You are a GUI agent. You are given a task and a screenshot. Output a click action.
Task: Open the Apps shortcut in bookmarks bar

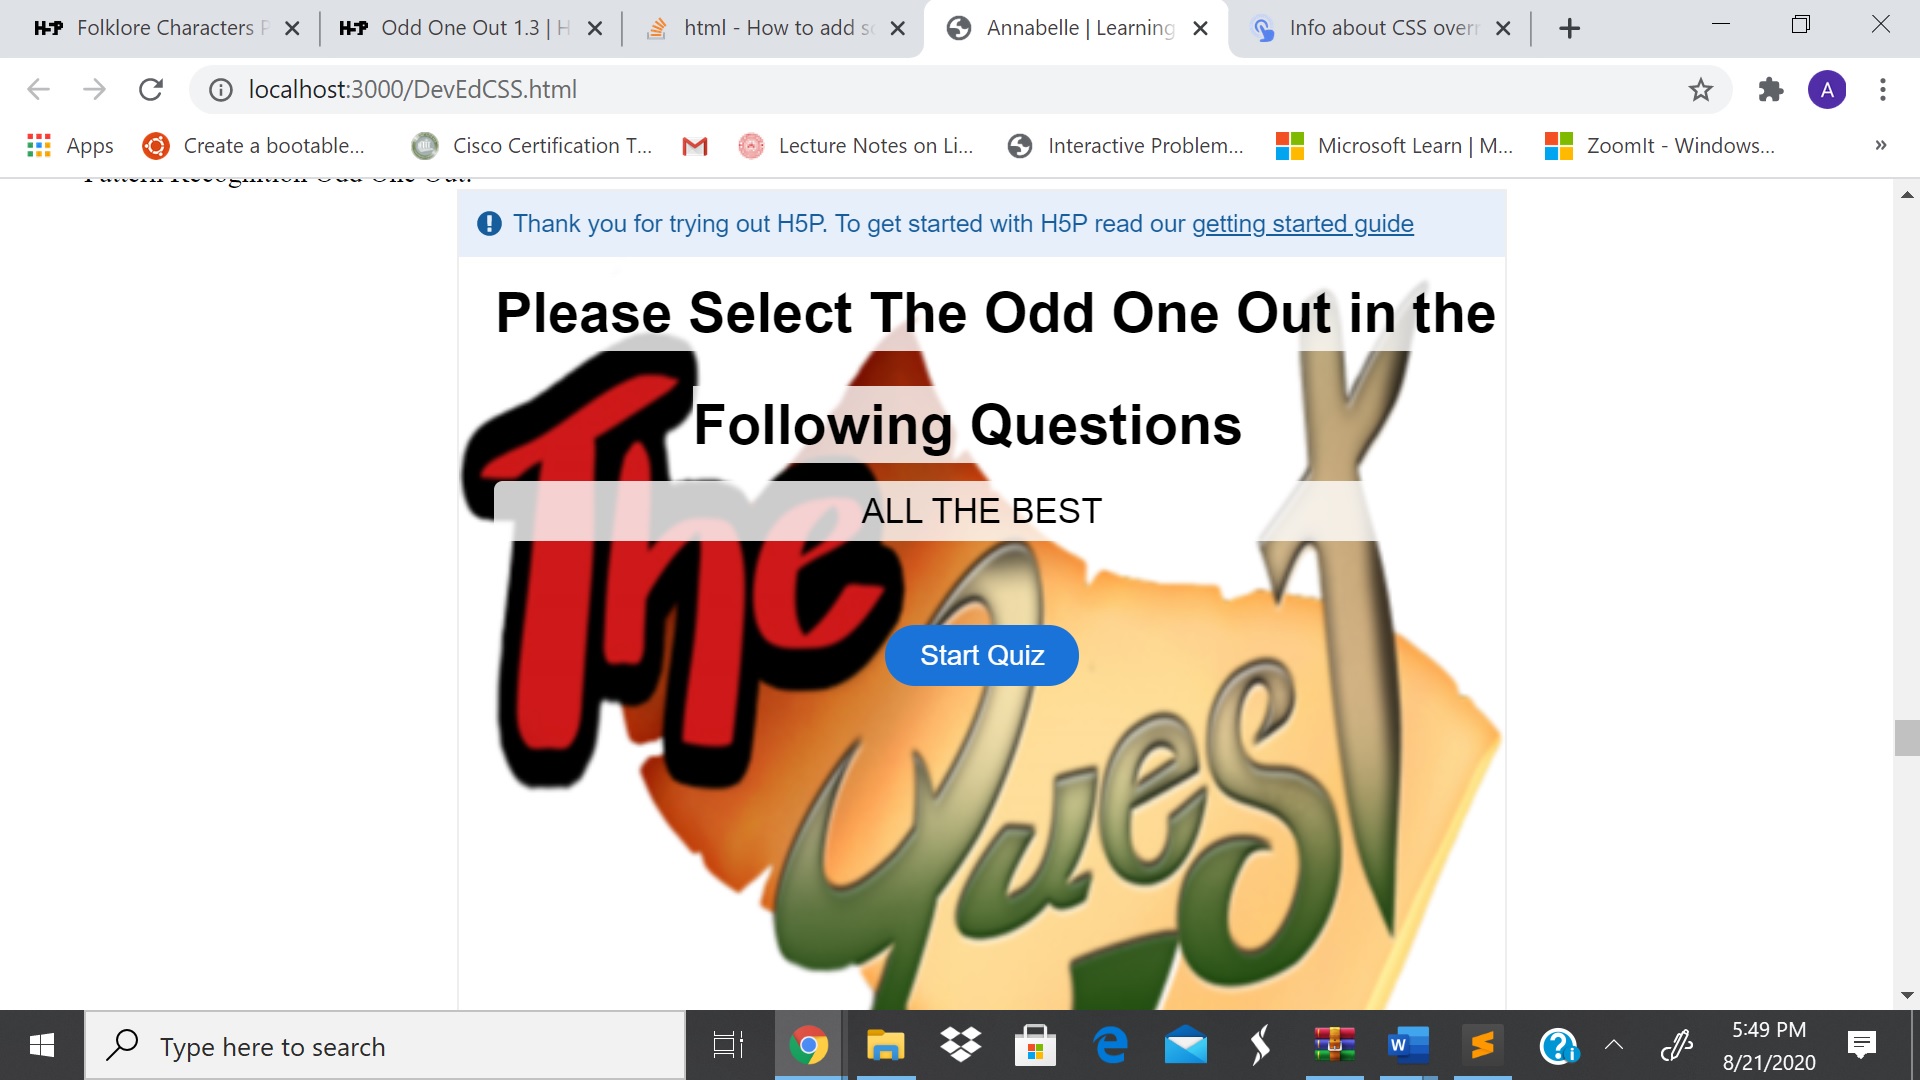[x=70, y=146]
